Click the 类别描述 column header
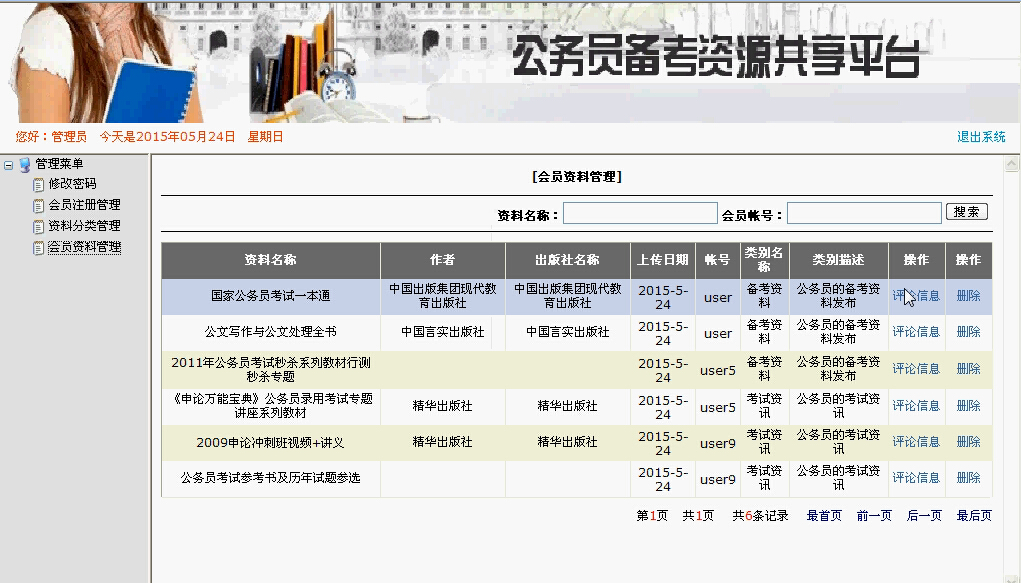The image size is (1021, 583). pyautogui.click(x=839, y=260)
